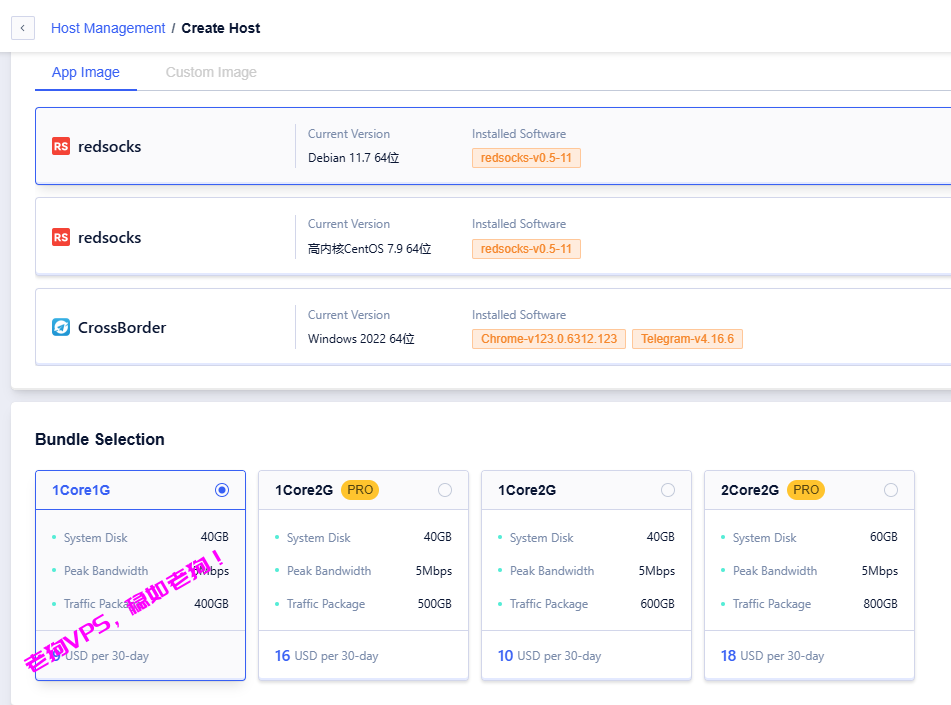Switch to the App Image tab
Viewport: 951px width, 705px height.
tap(86, 72)
